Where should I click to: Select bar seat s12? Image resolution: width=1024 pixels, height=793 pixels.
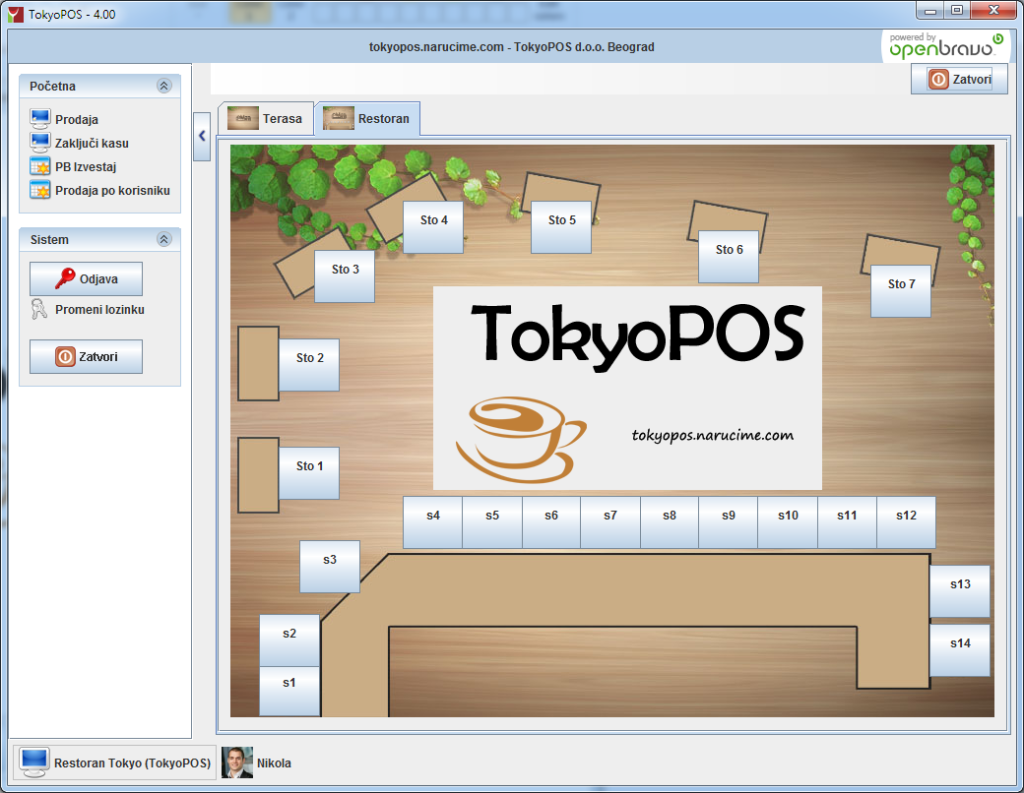pyautogui.click(x=906, y=522)
